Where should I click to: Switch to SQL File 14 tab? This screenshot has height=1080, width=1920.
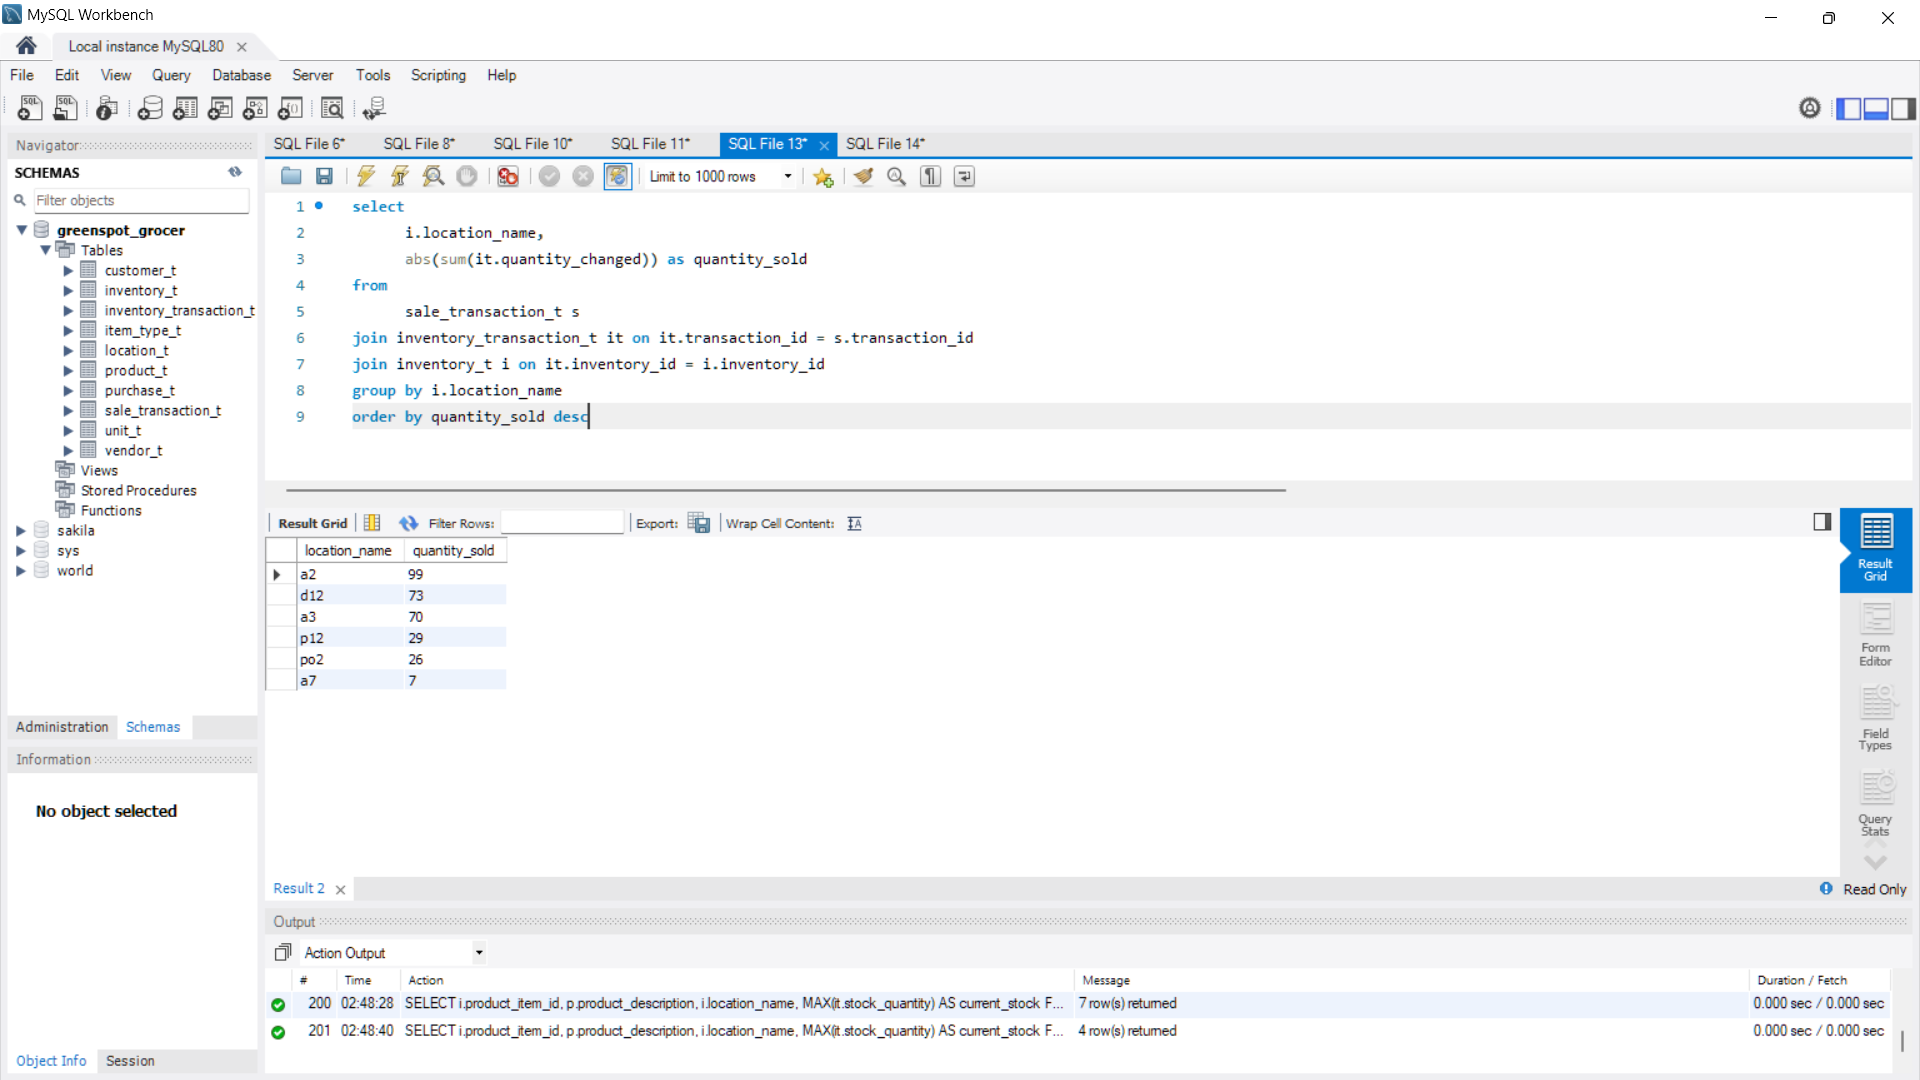coord(886,144)
